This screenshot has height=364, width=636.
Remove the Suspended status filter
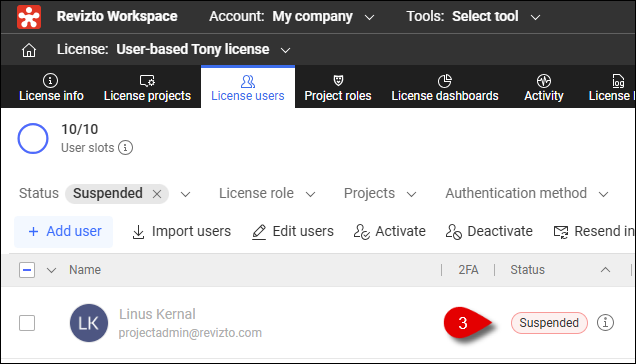pos(157,194)
